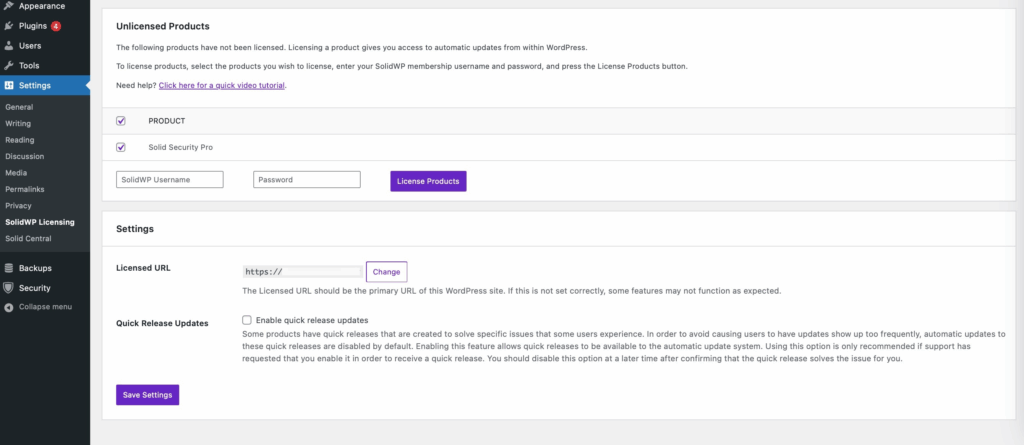Image resolution: width=1024 pixels, height=445 pixels.
Task: Click the Change button for Licensed URL
Action: tap(386, 271)
